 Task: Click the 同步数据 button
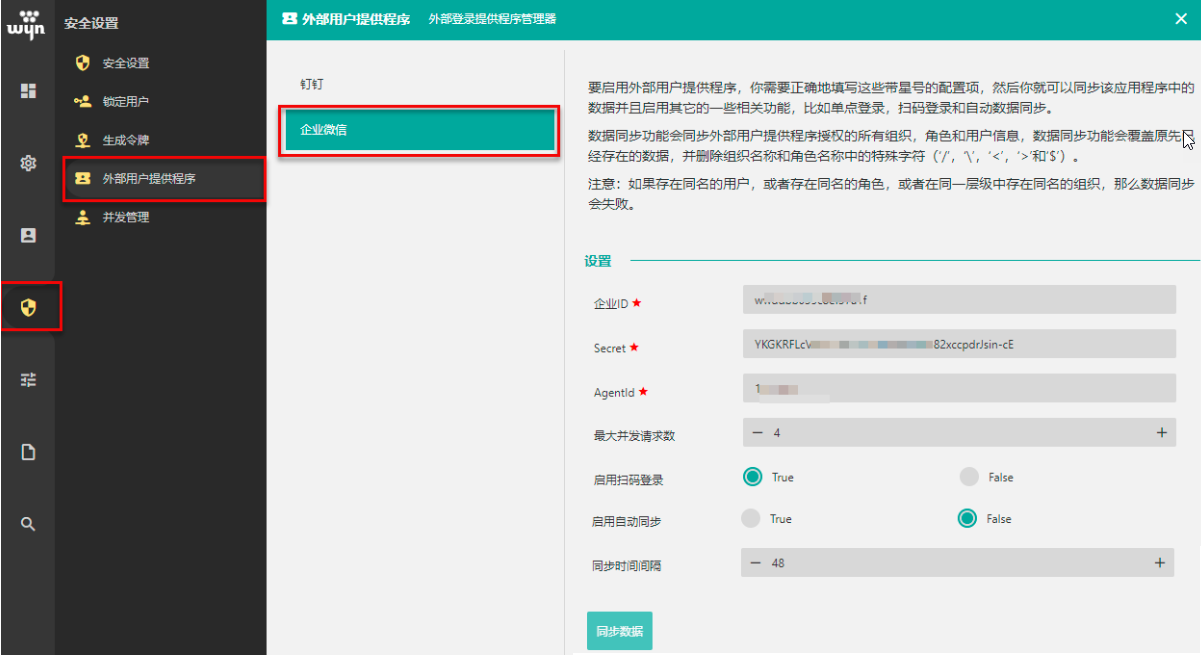point(619,631)
